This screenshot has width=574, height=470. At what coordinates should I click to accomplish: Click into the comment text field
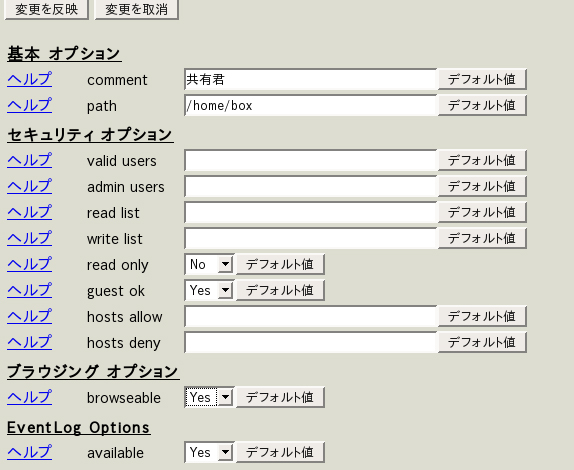pos(311,79)
